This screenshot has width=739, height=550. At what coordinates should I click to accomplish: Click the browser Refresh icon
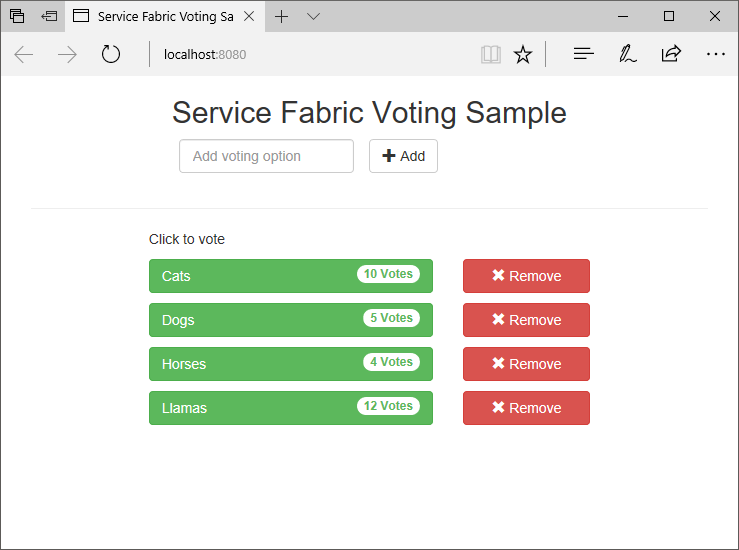(x=111, y=54)
